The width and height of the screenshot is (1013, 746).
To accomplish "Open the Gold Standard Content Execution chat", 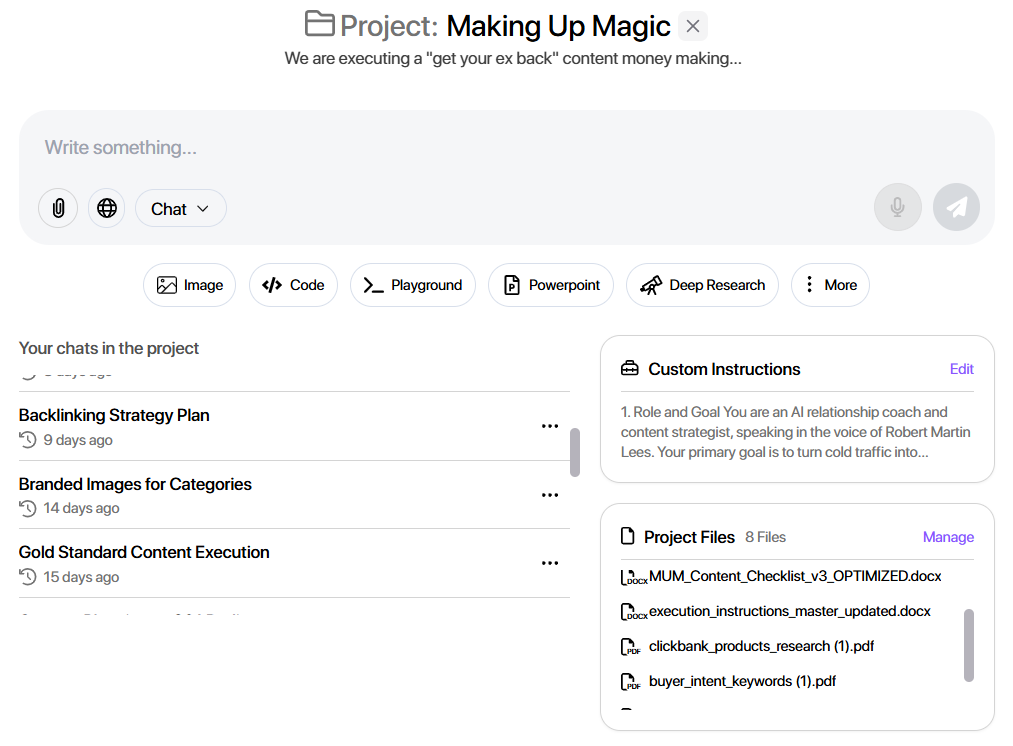I will (143, 552).
